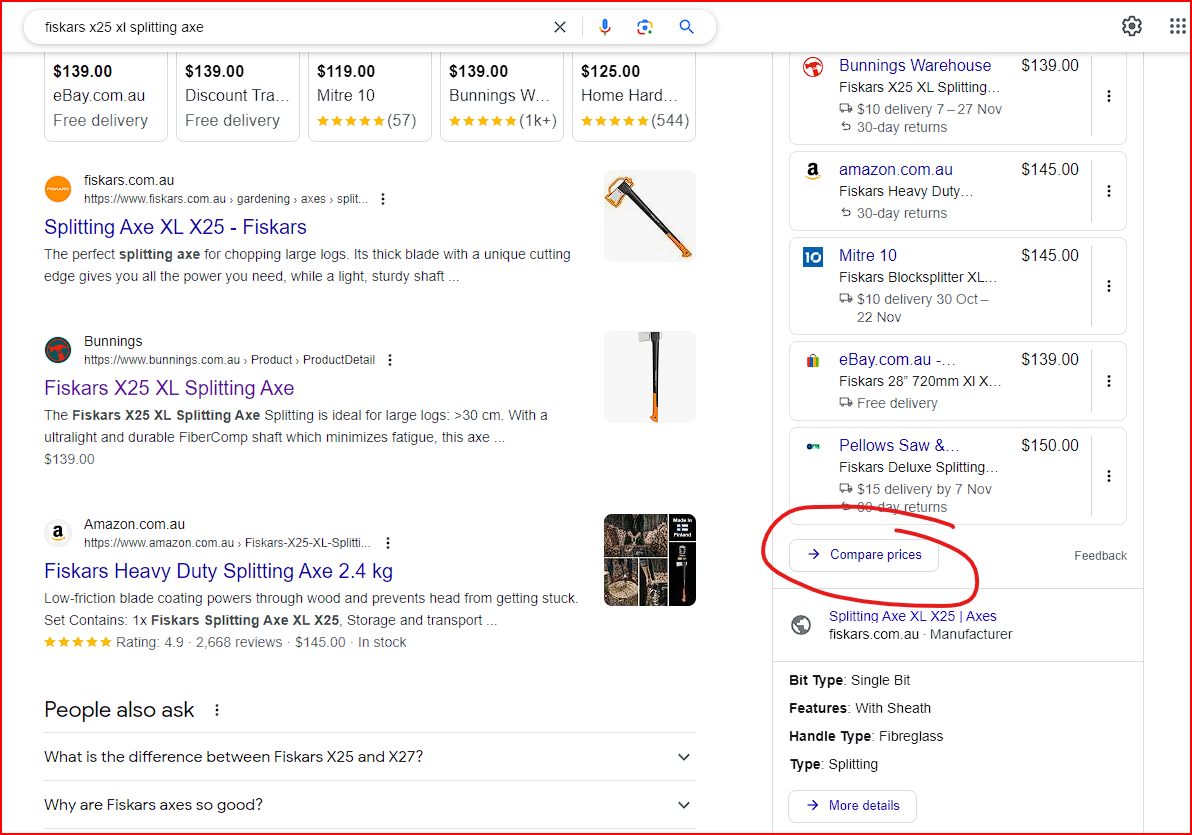The height and width of the screenshot is (835, 1192).
Task: Open the Bunnings Warehouse store link
Action: tap(915, 66)
